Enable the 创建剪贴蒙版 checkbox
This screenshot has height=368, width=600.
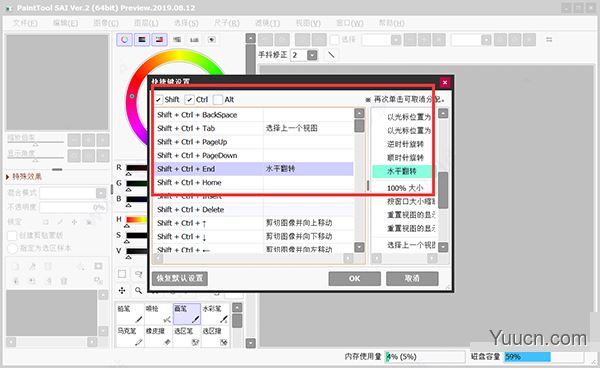pos(12,235)
